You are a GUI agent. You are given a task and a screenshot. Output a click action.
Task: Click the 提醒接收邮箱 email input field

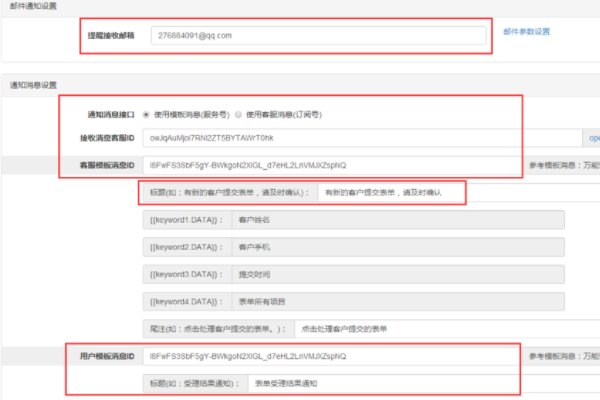tap(319, 36)
